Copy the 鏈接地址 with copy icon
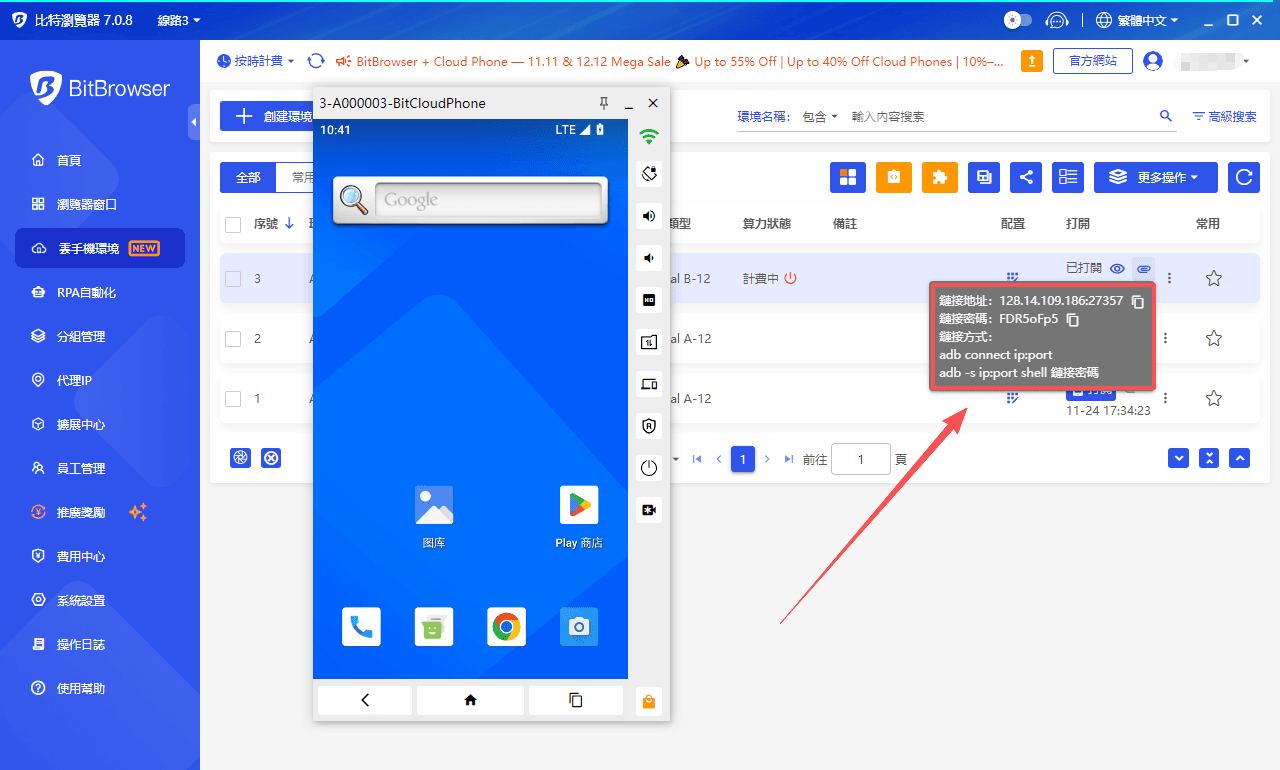Viewport: 1280px width, 770px height. click(x=1137, y=301)
